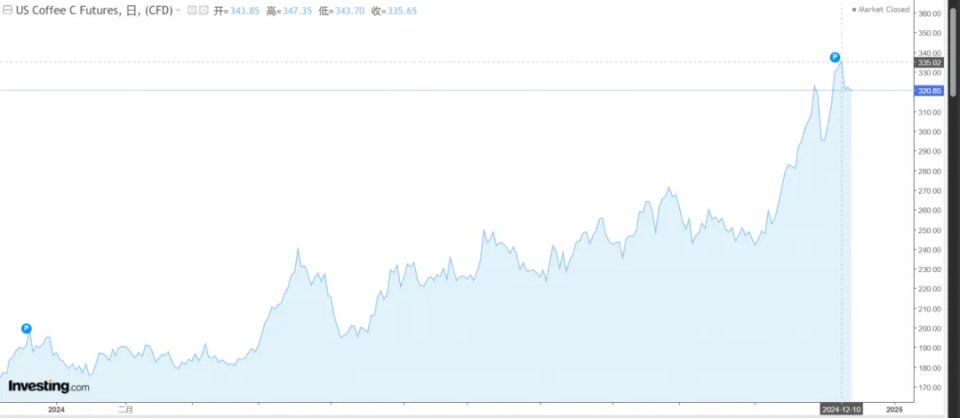This screenshot has height=418, width=960.
Task: Click the Market Closed status indicator
Action: (x=880, y=9)
